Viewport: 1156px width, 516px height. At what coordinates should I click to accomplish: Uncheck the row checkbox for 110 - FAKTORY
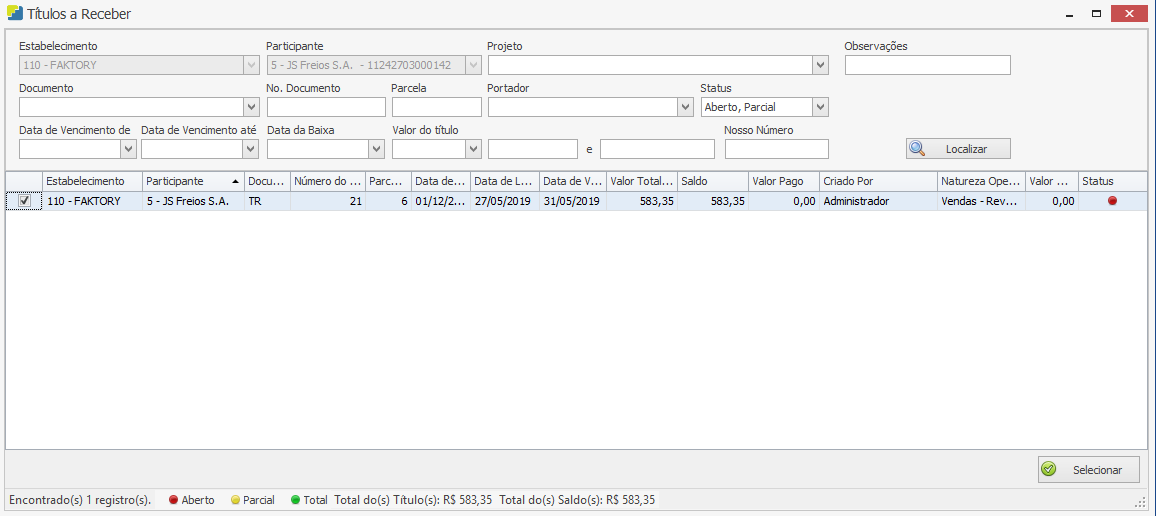click(24, 201)
